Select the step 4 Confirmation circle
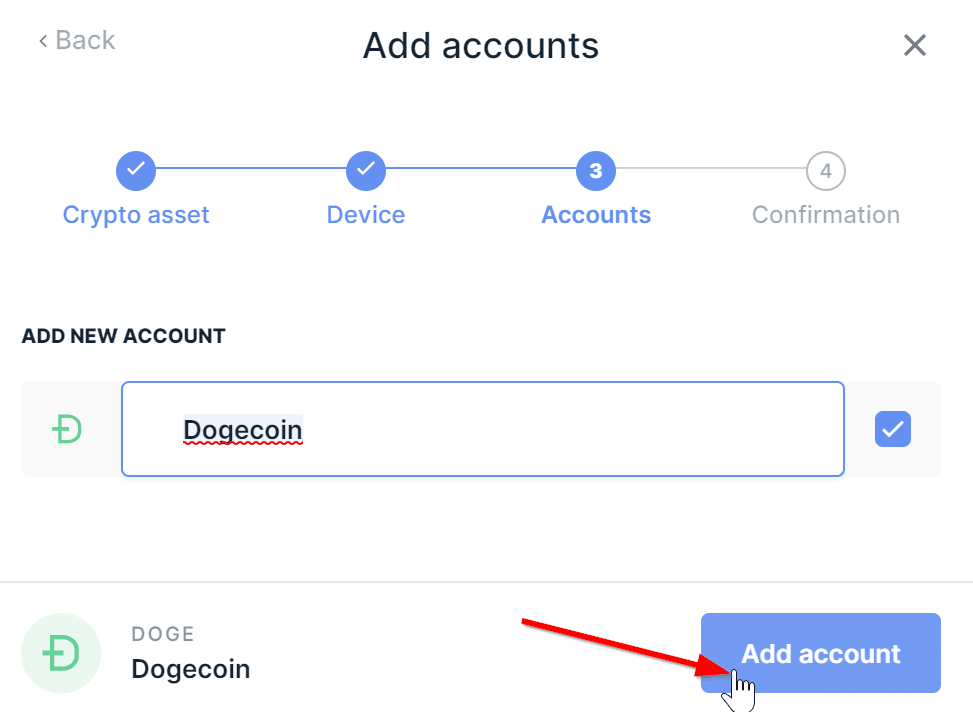973x712 pixels. coord(826,171)
